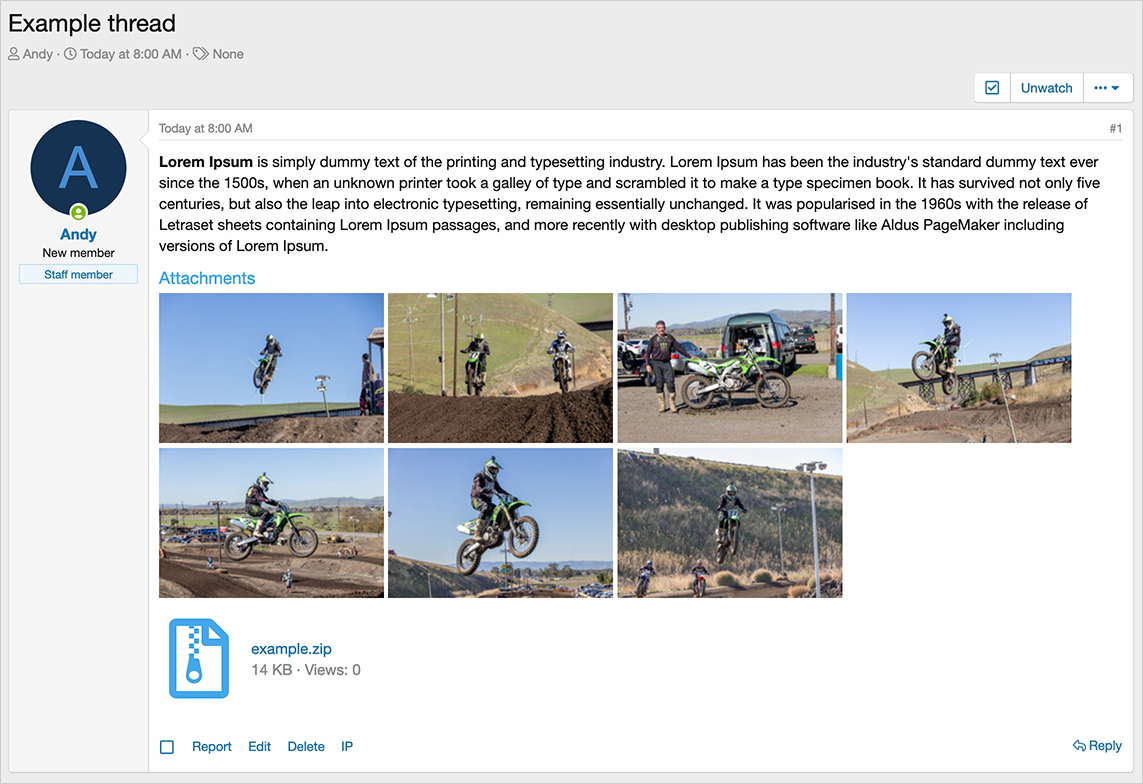
Task: Open first thumbnail of rider jumping against blue sky
Action: (271, 368)
